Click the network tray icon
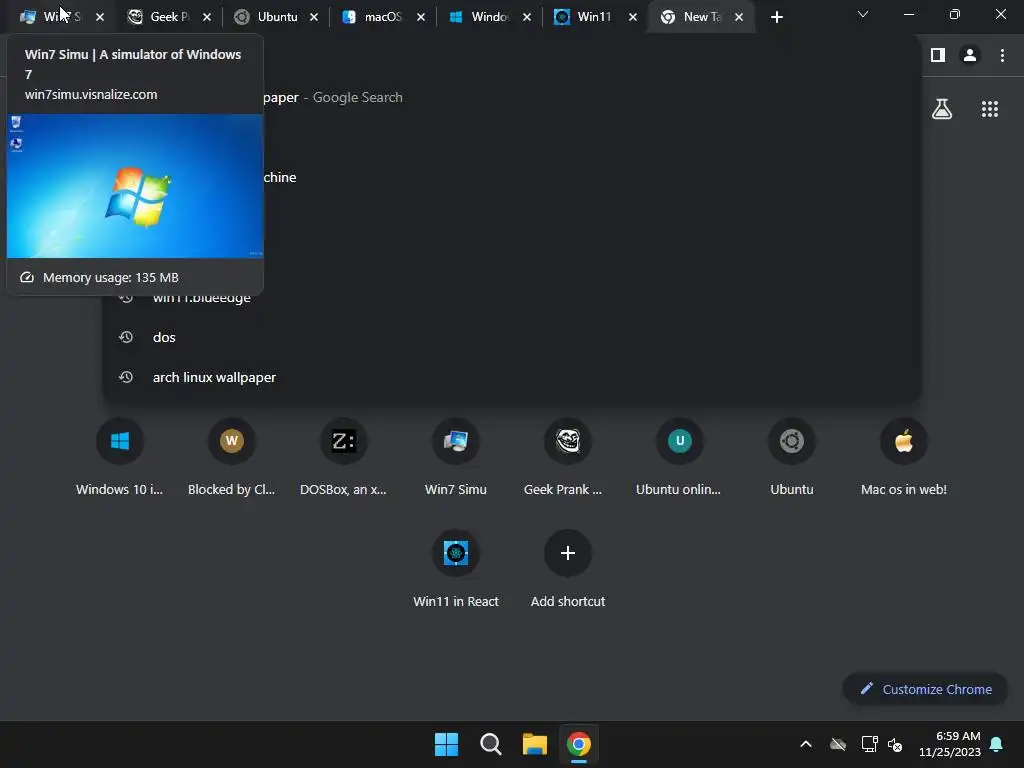1024x768 pixels. (869, 744)
